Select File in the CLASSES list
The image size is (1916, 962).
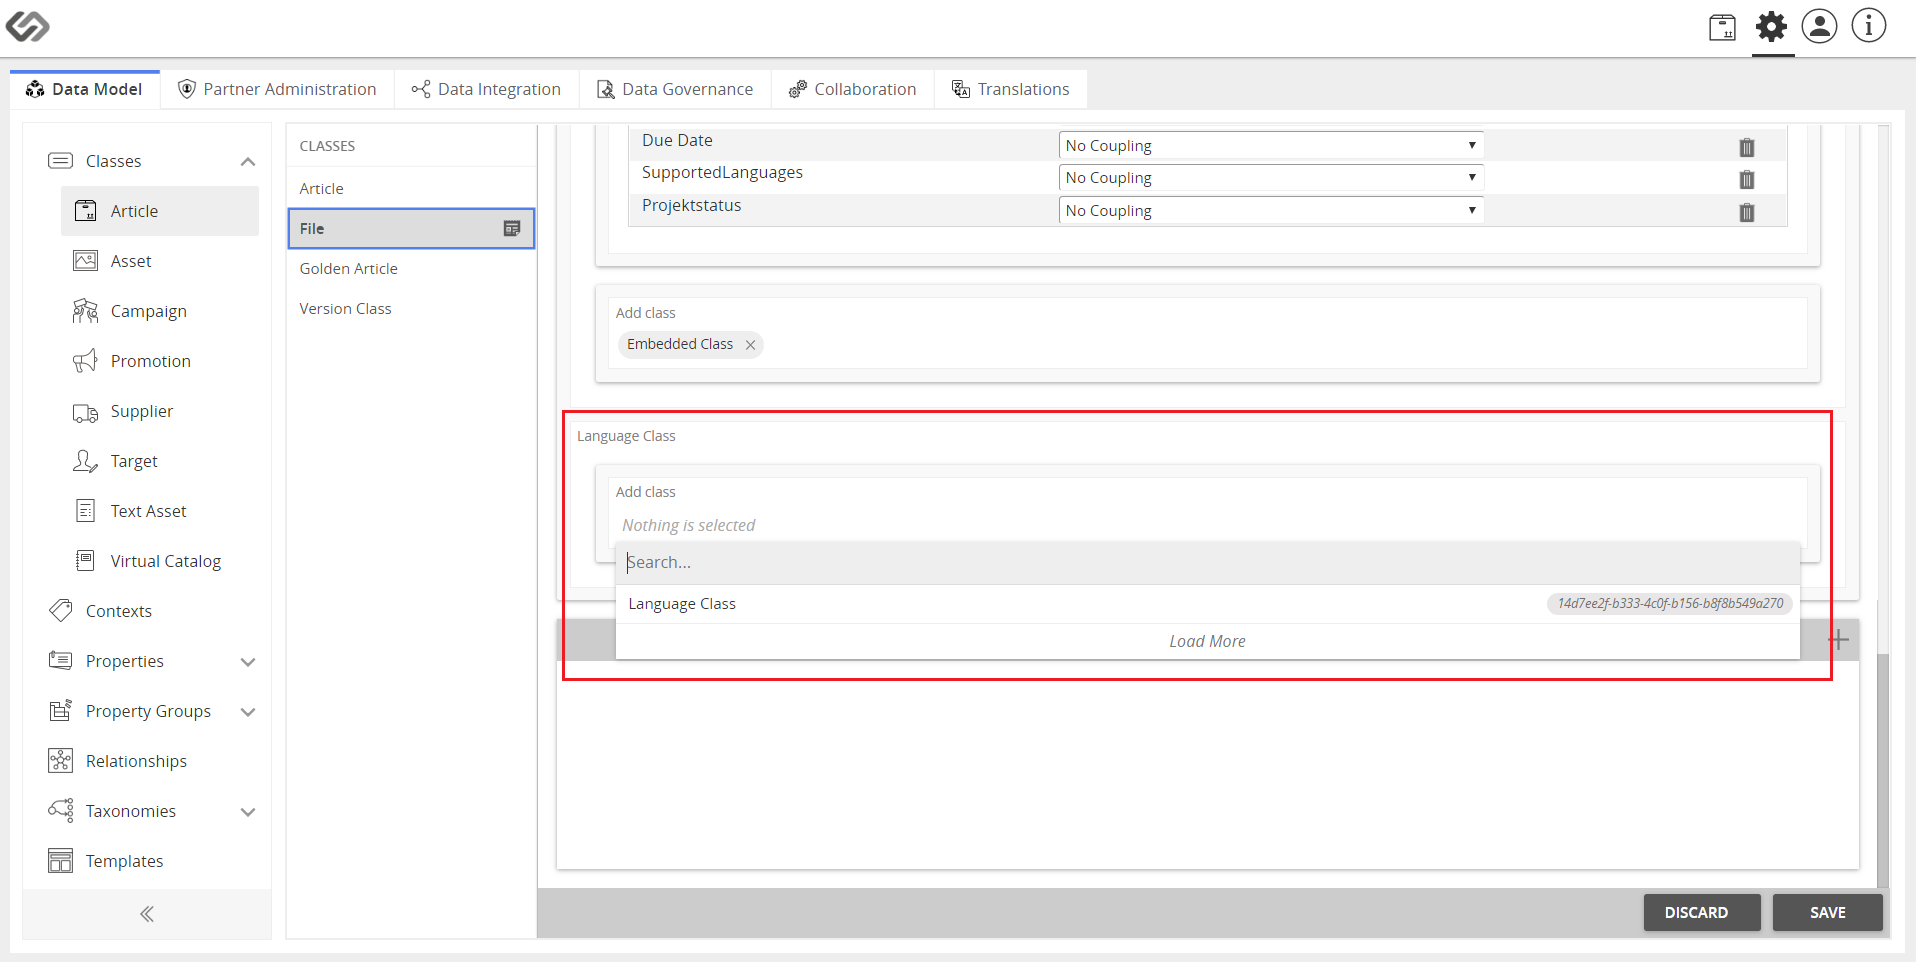pos(411,228)
